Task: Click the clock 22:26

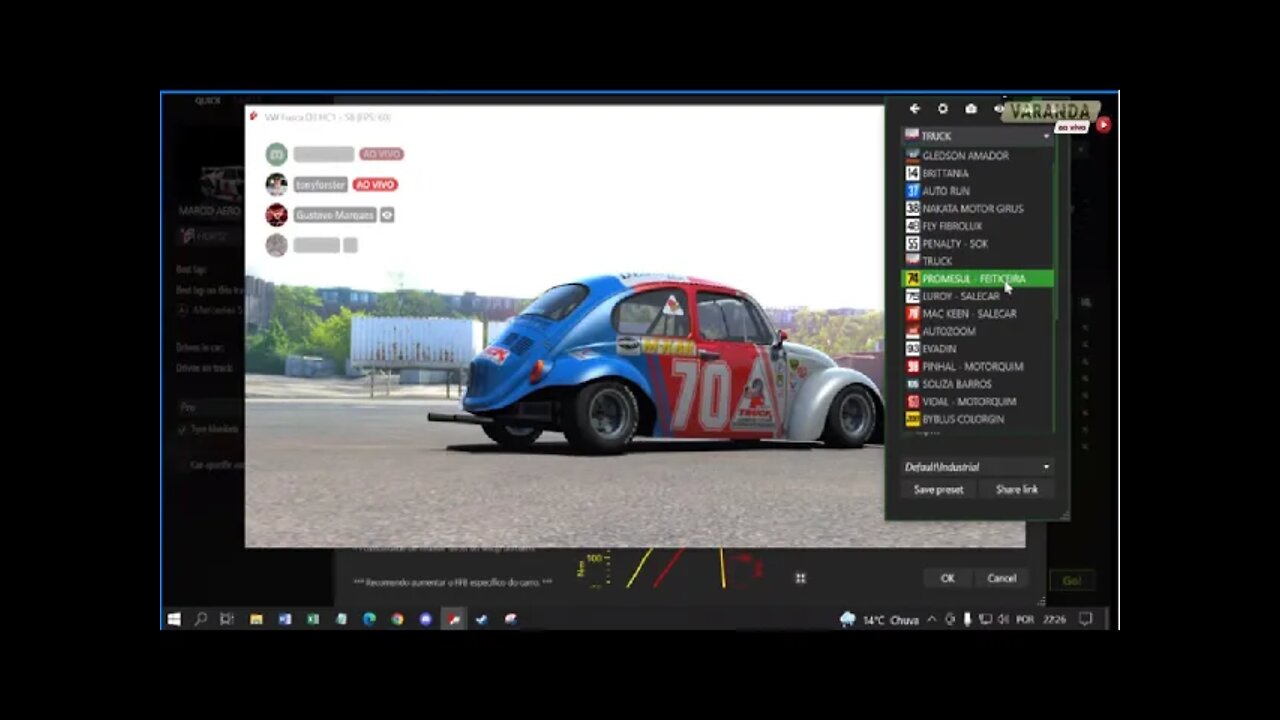Action: 1054,620
